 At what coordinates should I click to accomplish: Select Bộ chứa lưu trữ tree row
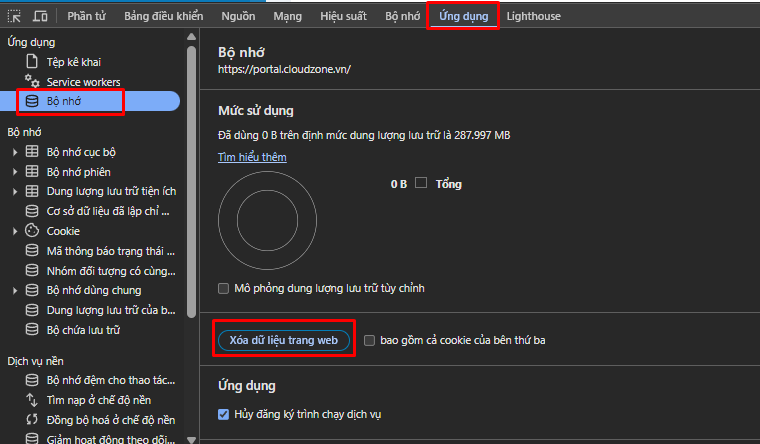pyautogui.click(x=90, y=330)
